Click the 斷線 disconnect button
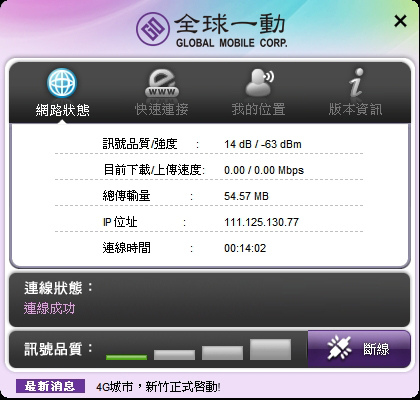 coord(359,349)
